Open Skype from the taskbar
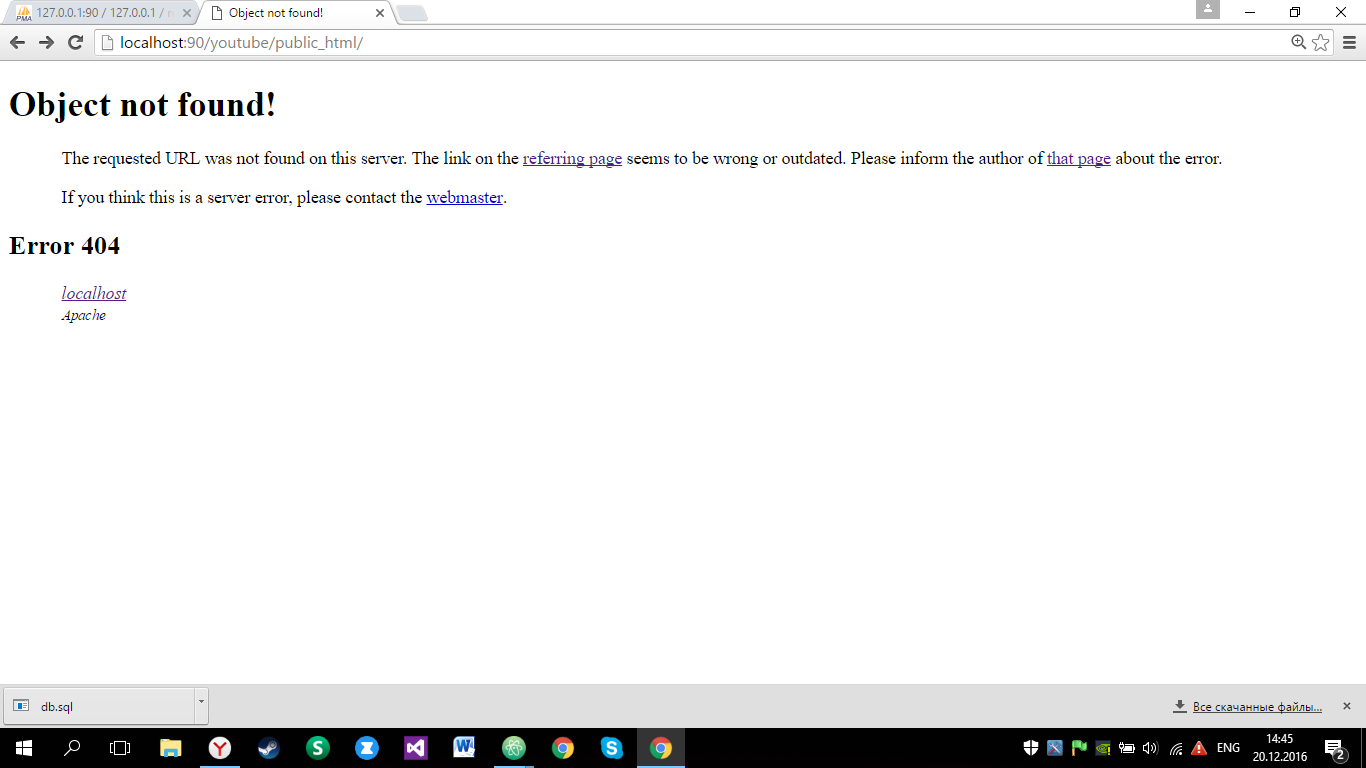Screen dimensions: 1366x768 coord(612,747)
